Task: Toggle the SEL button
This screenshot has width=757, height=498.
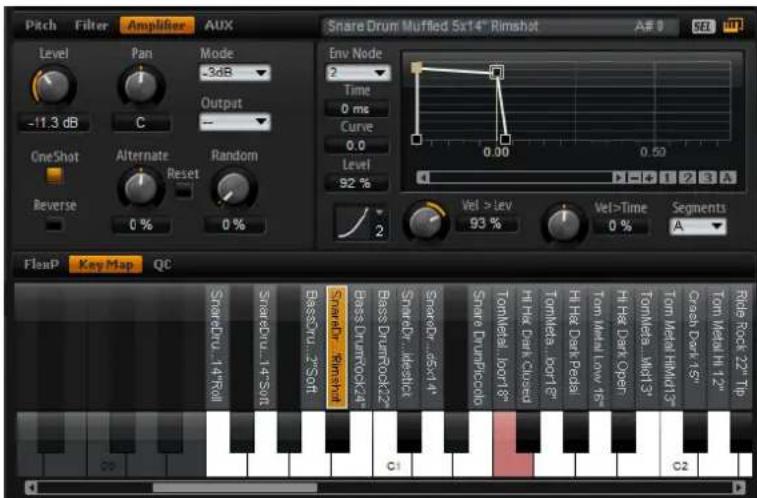Action: [x=702, y=27]
